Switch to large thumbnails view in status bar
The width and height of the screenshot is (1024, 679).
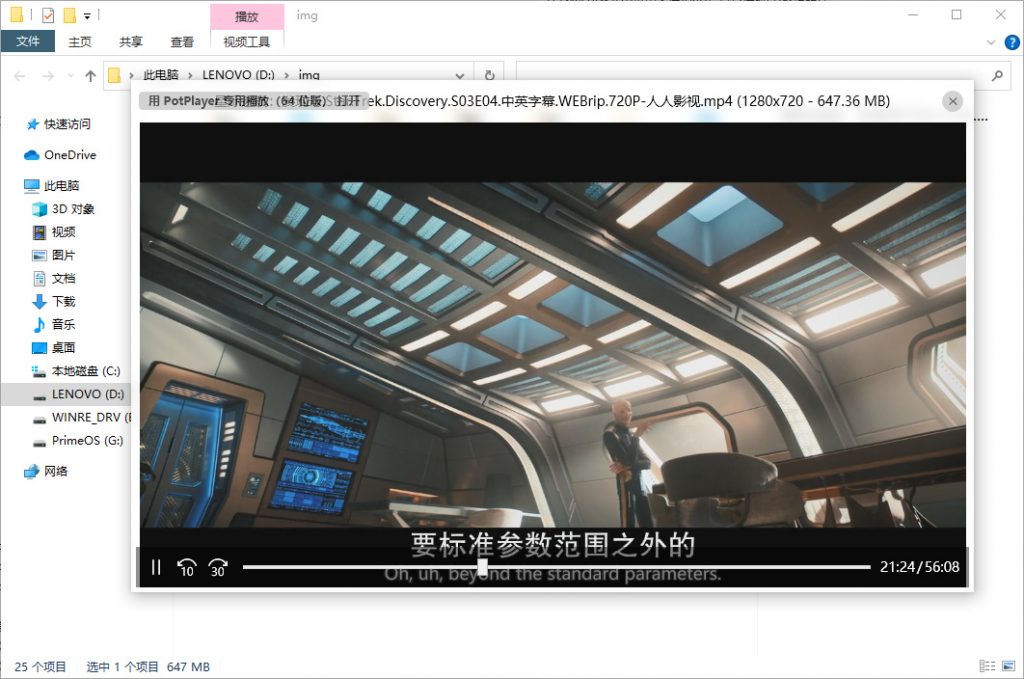1008,665
